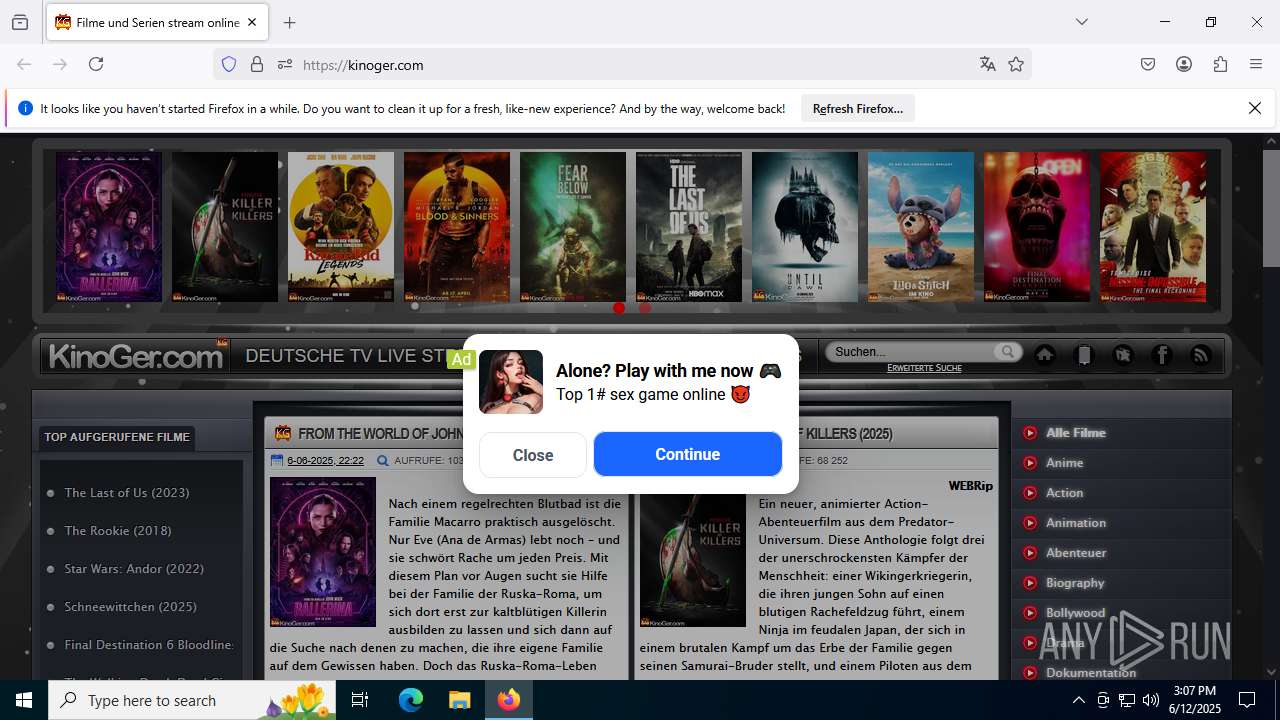Open a new tab with plus button

pyautogui.click(x=289, y=22)
